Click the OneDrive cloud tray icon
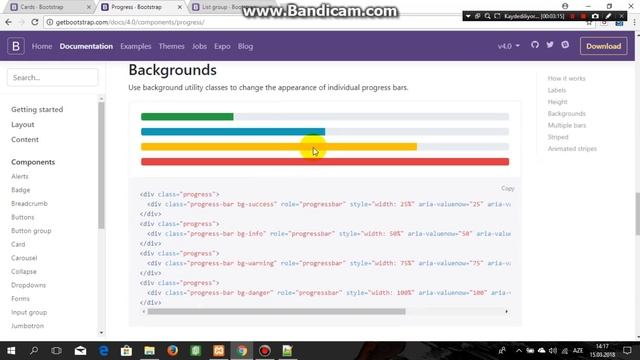The width and height of the screenshot is (640, 360). point(542,351)
